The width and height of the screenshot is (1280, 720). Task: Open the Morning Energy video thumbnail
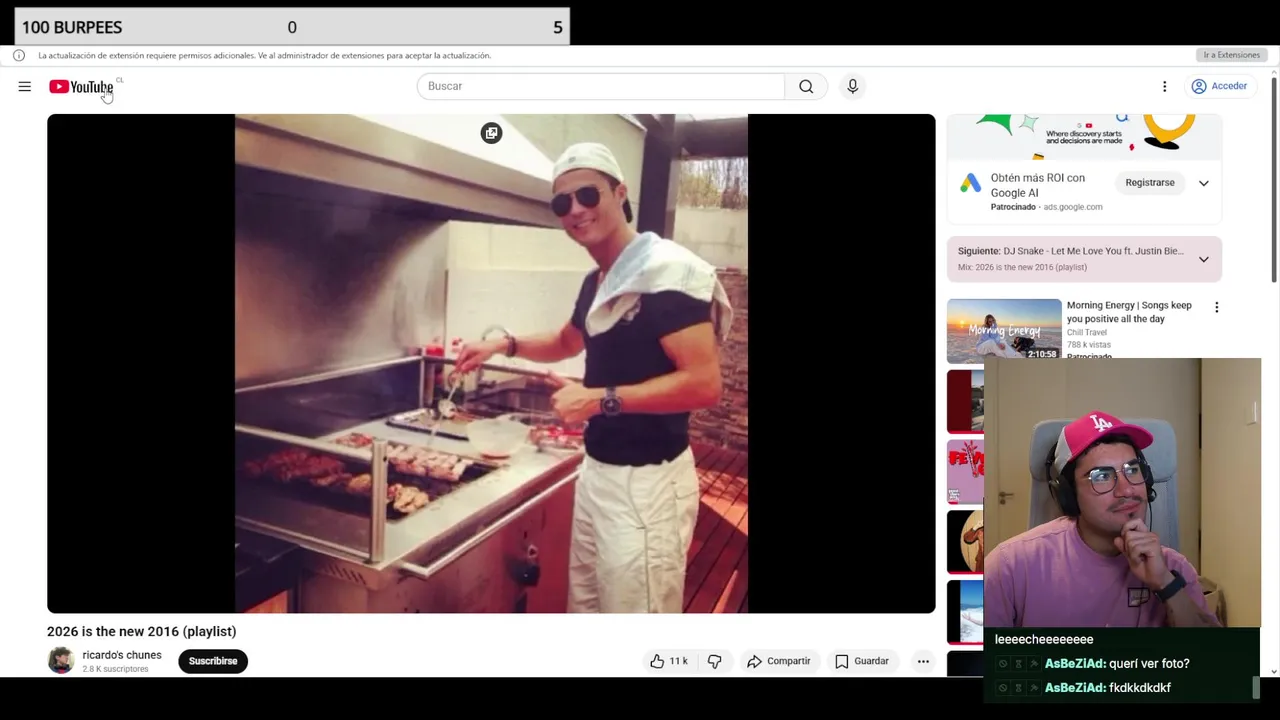(x=1004, y=330)
